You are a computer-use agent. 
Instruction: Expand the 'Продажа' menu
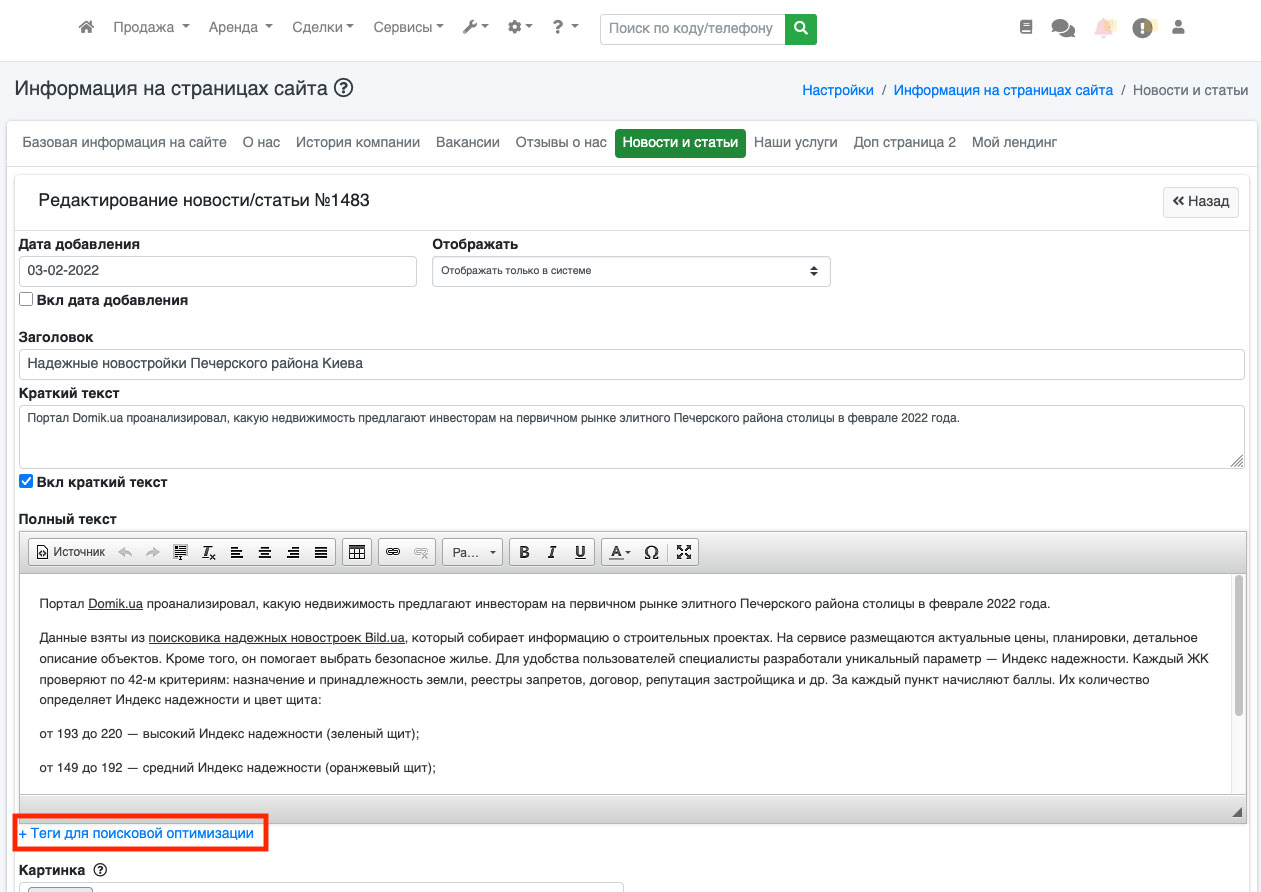pyautogui.click(x=151, y=28)
